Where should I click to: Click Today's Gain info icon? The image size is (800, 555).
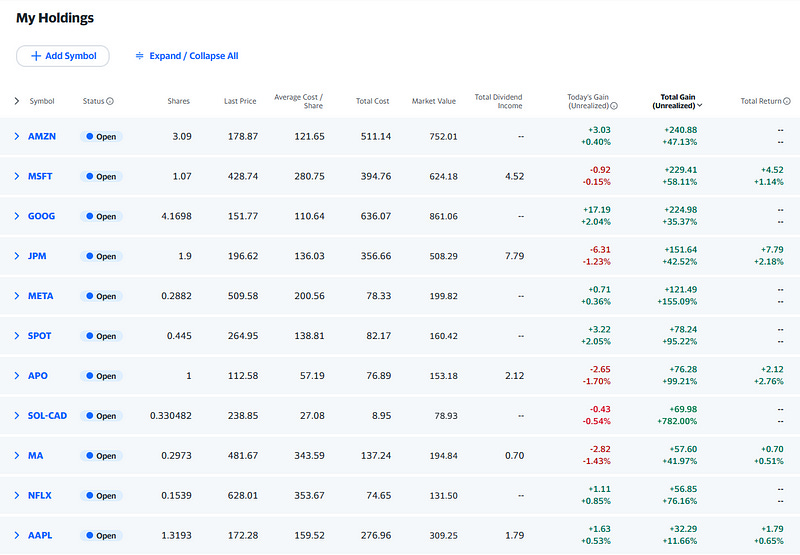click(x=614, y=106)
